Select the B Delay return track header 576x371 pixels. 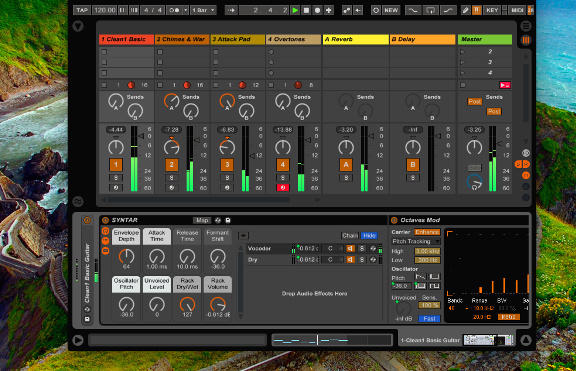pos(422,39)
